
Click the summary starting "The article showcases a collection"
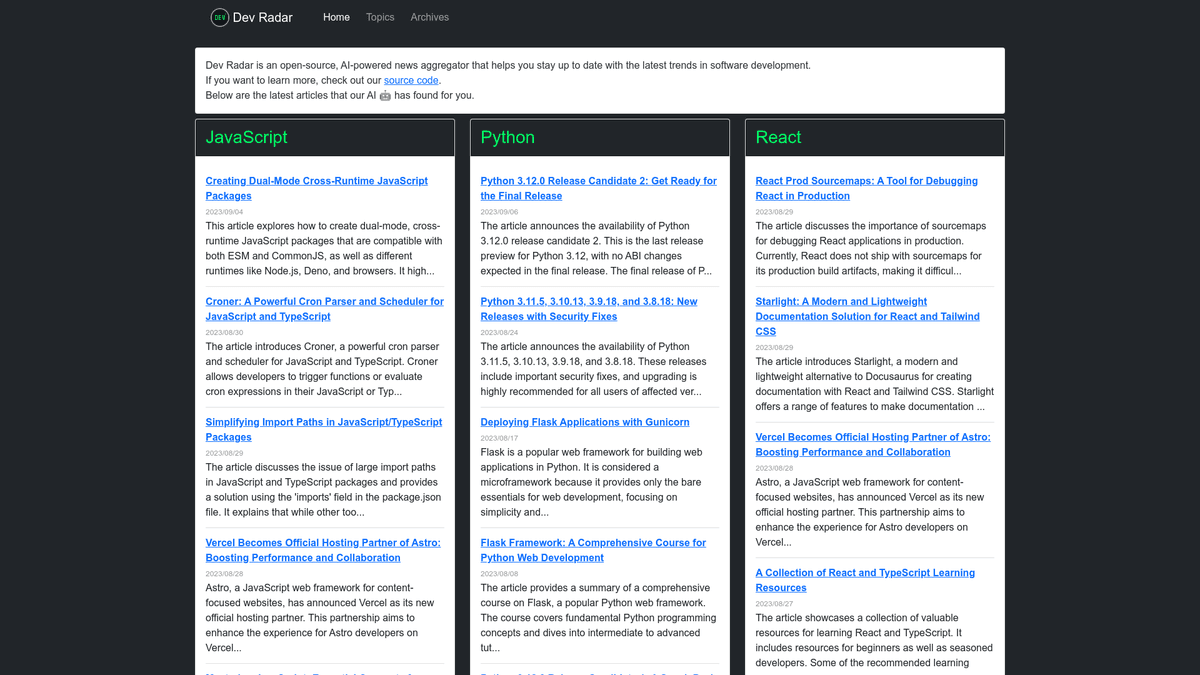point(874,640)
